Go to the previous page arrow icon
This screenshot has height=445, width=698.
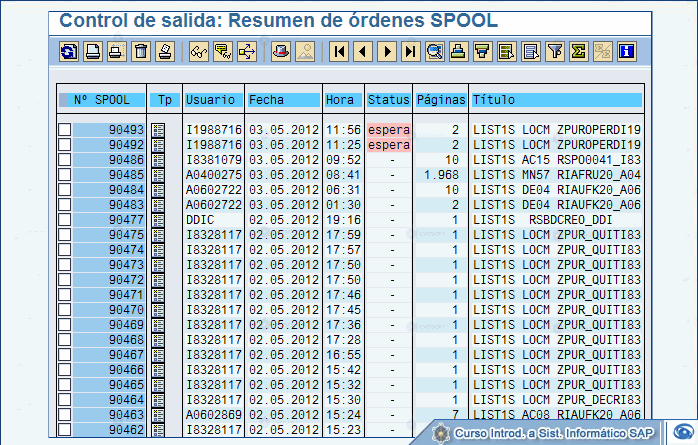click(363, 52)
